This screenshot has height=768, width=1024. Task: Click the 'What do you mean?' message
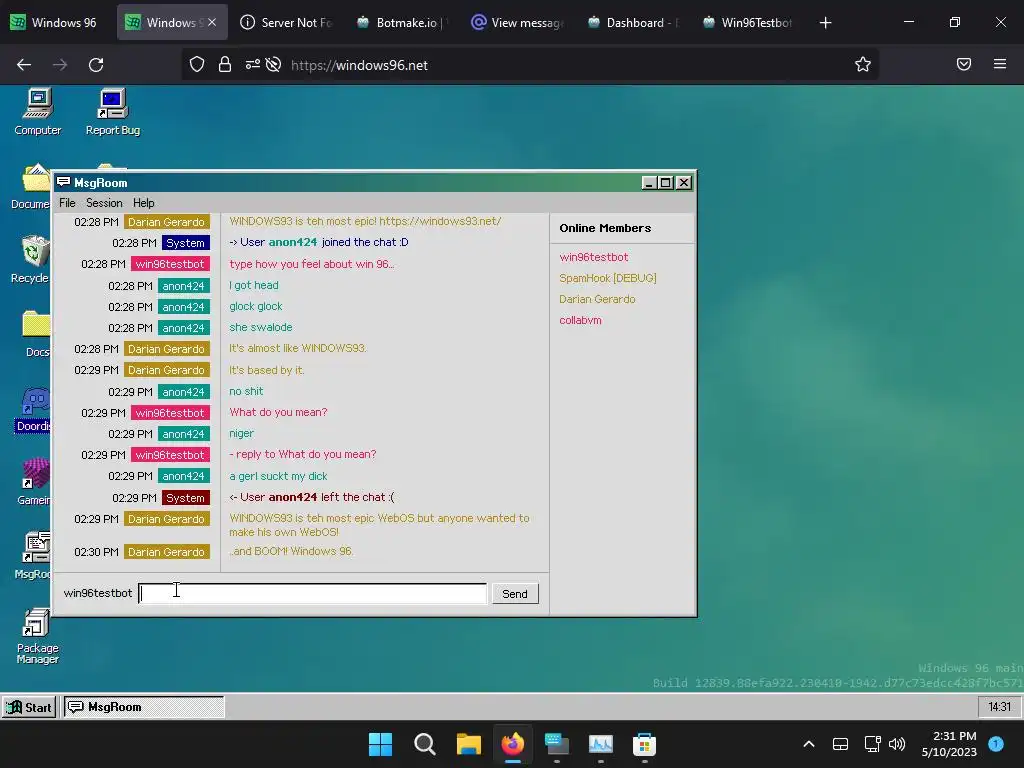coord(278,412)
